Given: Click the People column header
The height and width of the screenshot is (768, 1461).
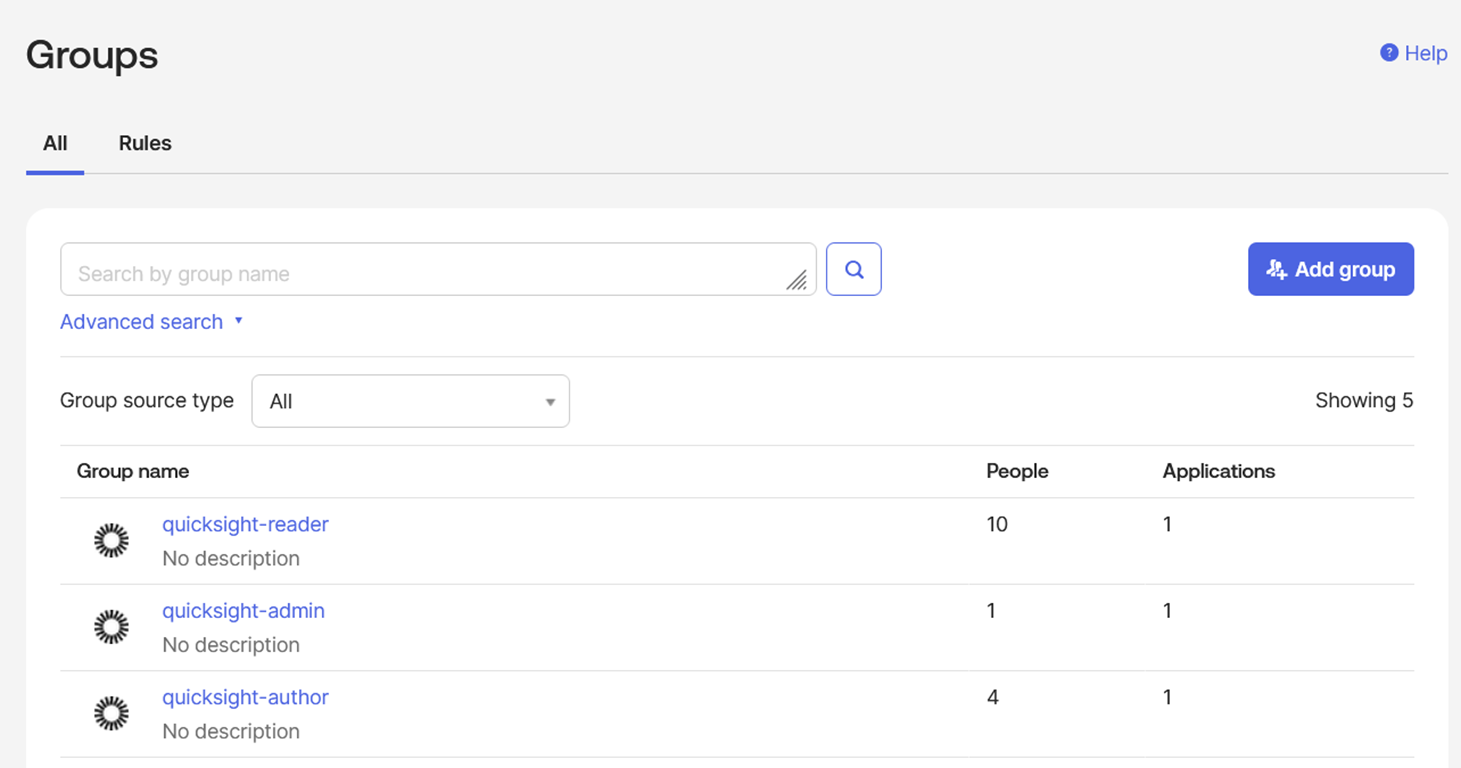Looking at the screenshot, I should [1017, 471].
